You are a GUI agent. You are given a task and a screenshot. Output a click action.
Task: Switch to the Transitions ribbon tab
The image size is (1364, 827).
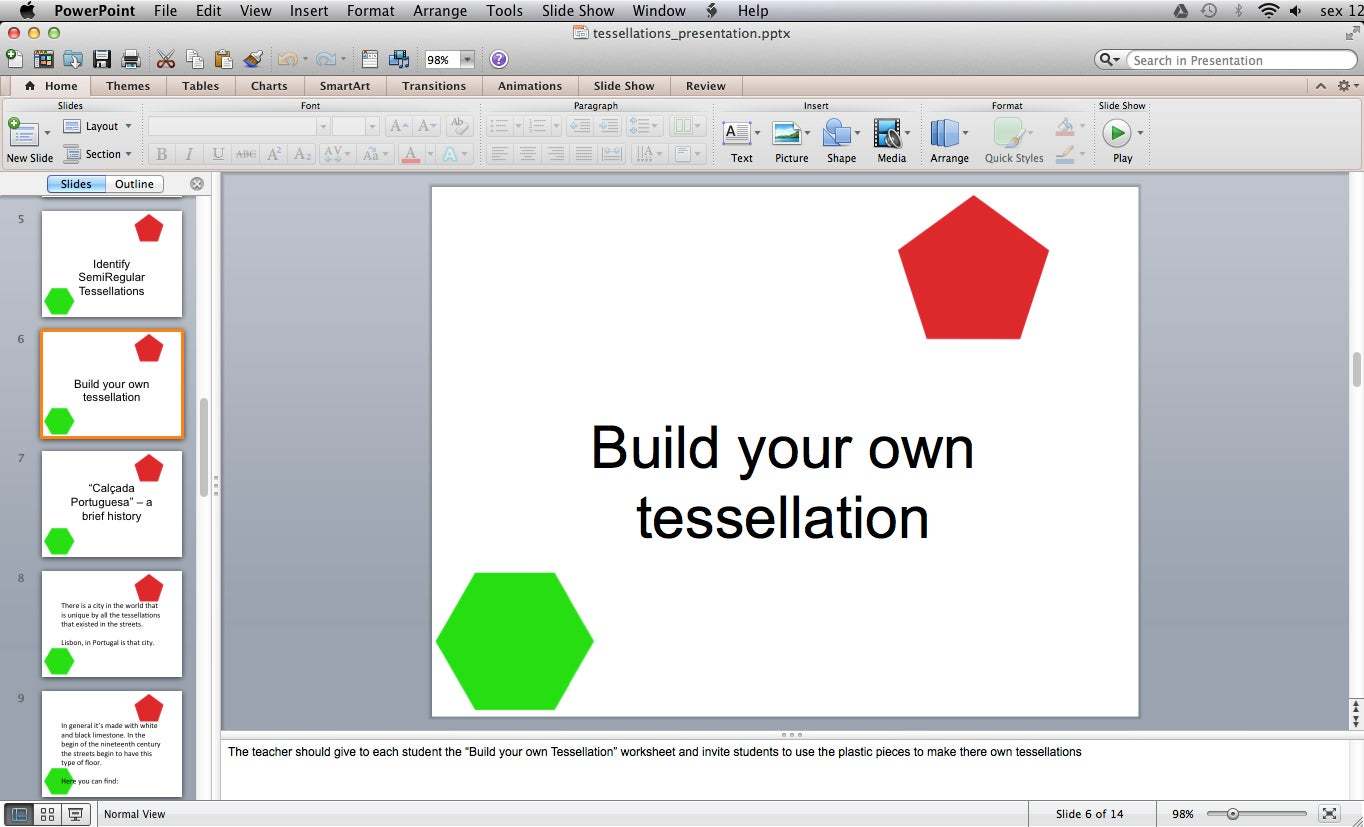(433, 86)
